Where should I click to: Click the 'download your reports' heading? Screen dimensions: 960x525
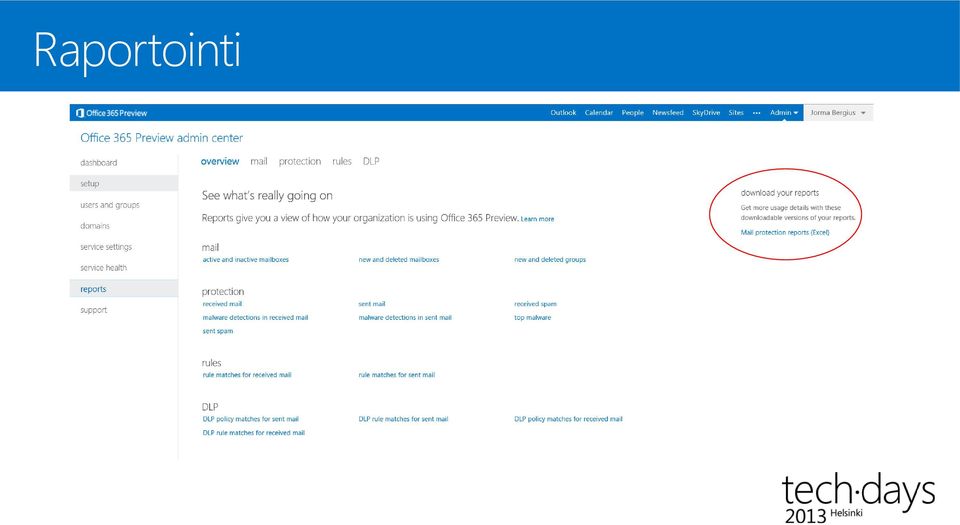click(x=779, y=193)
